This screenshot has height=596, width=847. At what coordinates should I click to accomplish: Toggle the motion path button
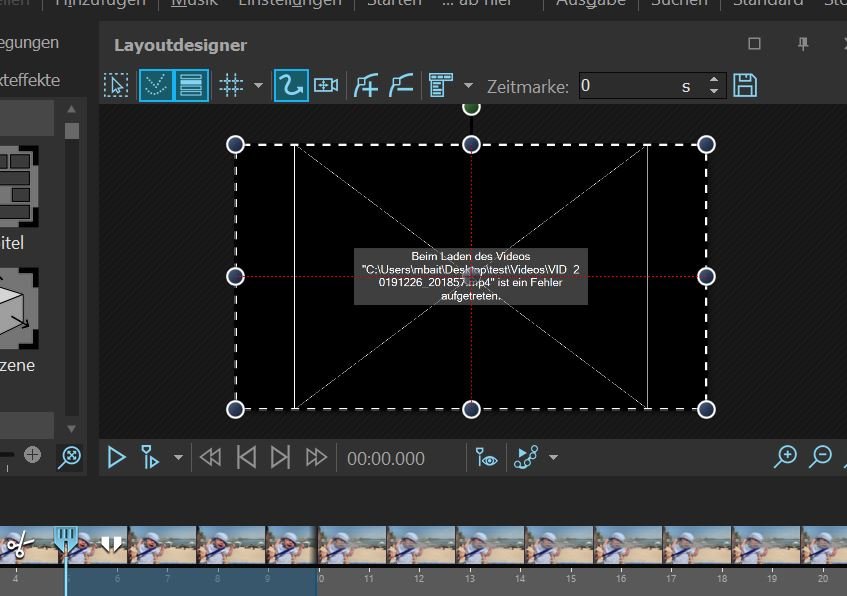pyautogui.click(x=290, y=86)
